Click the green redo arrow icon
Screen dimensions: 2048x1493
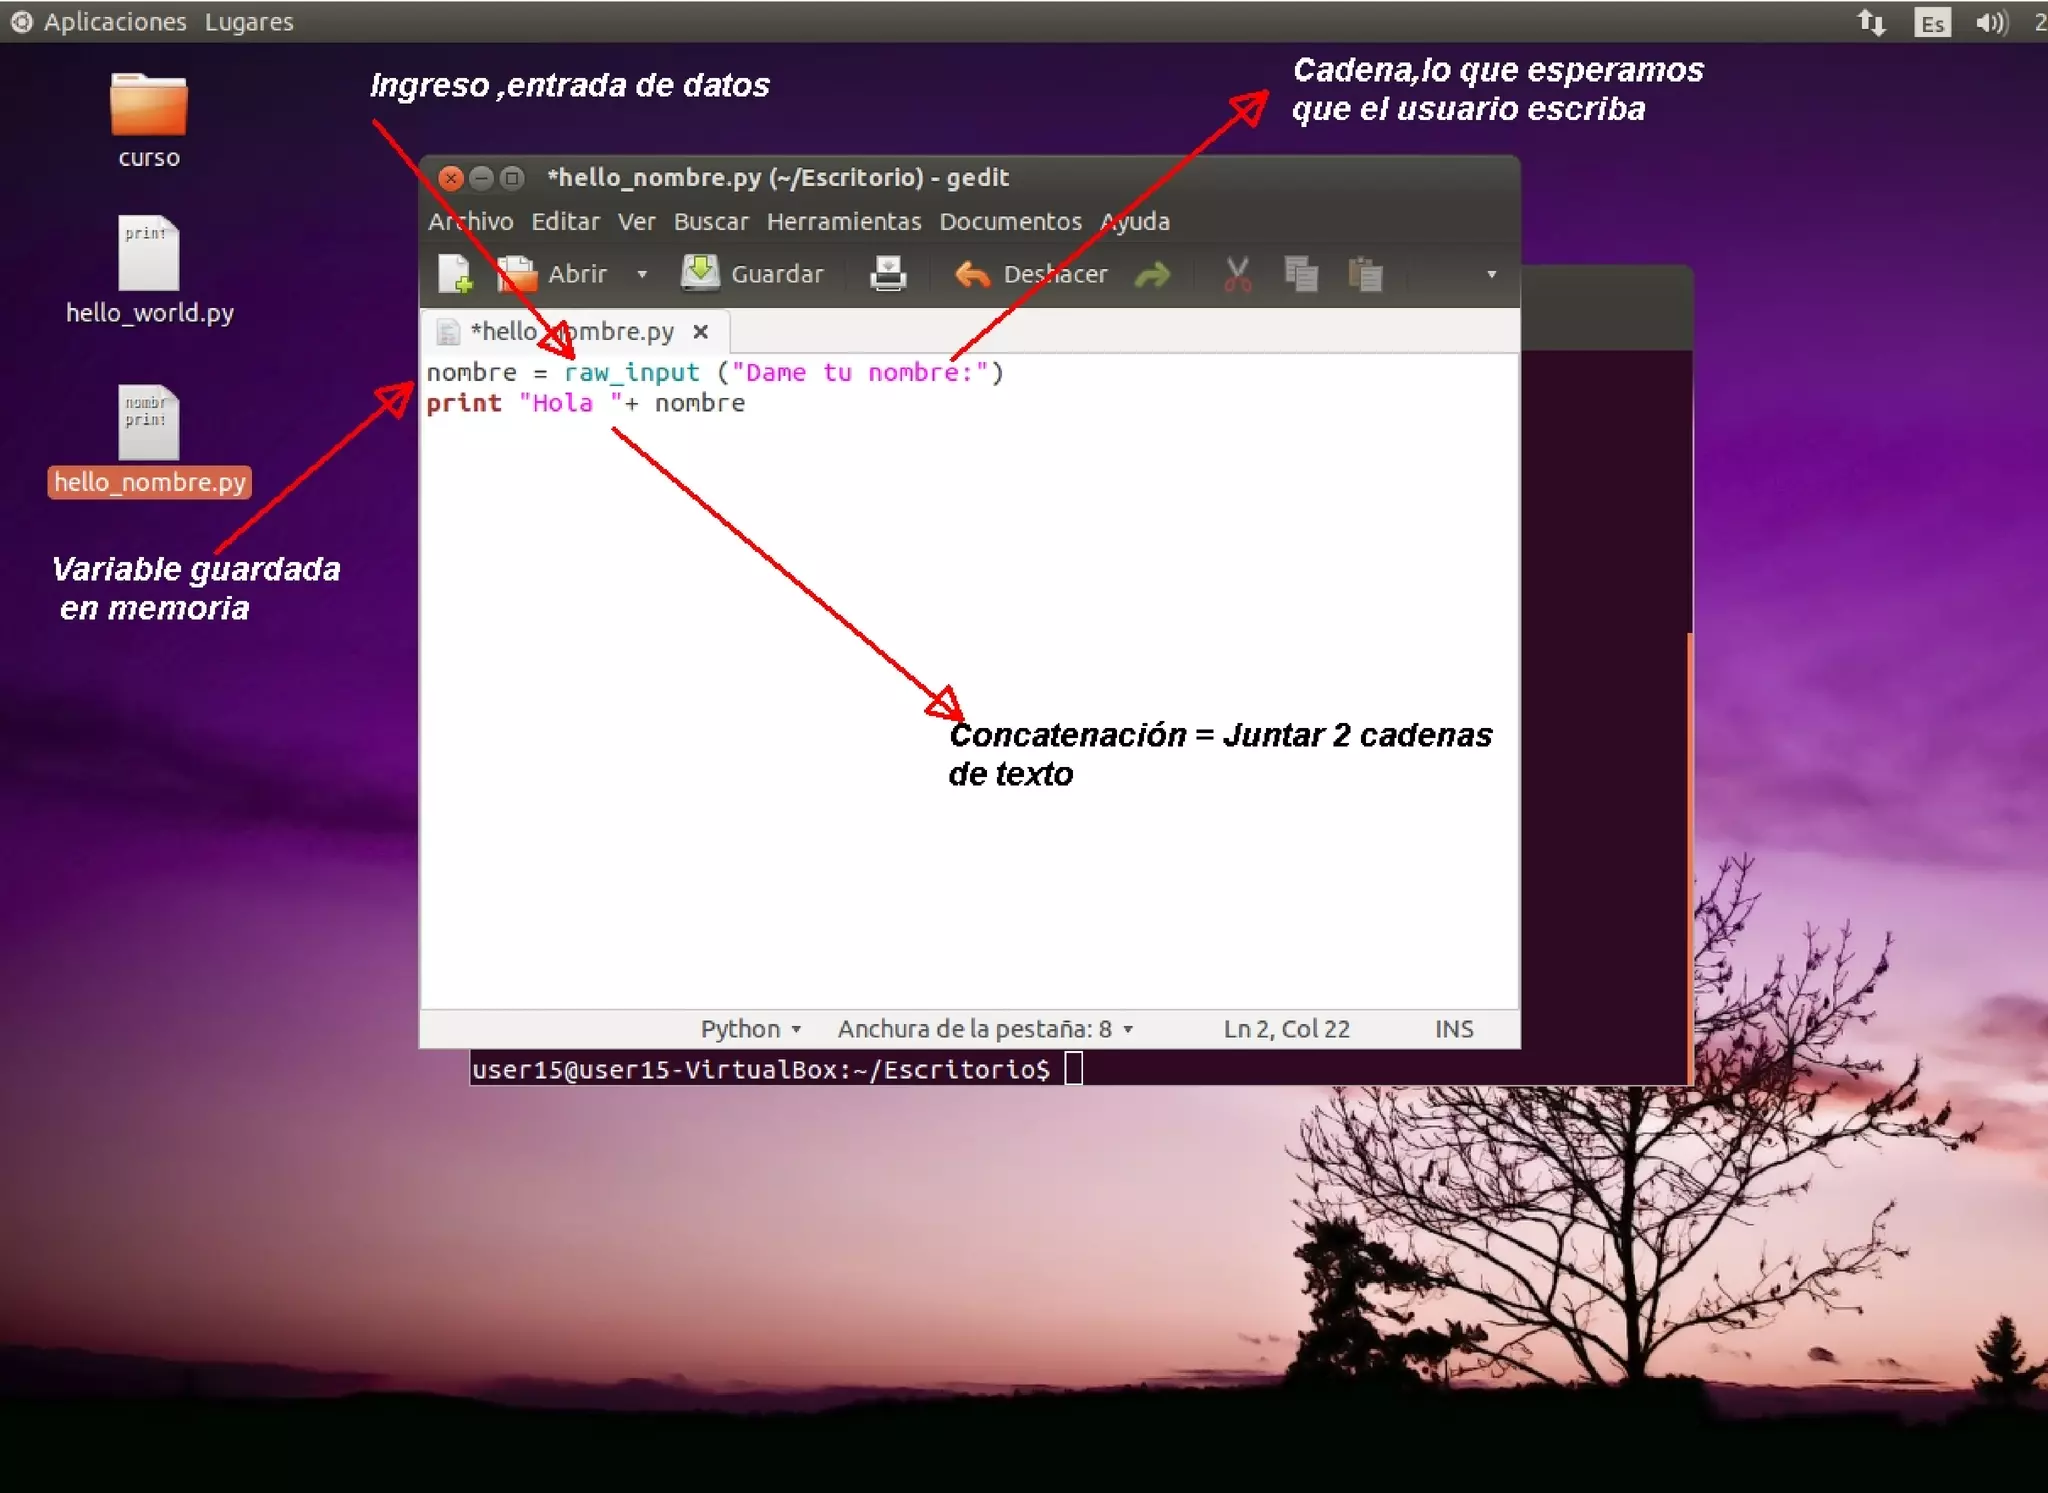pos(1153,274)
